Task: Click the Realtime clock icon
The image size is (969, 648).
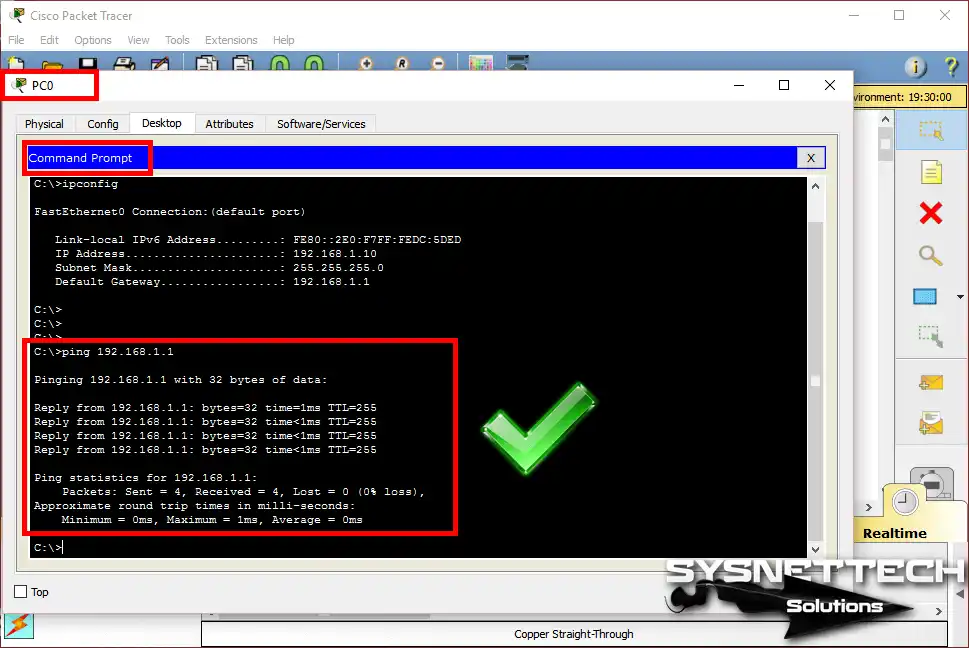Action: (904, 502)
